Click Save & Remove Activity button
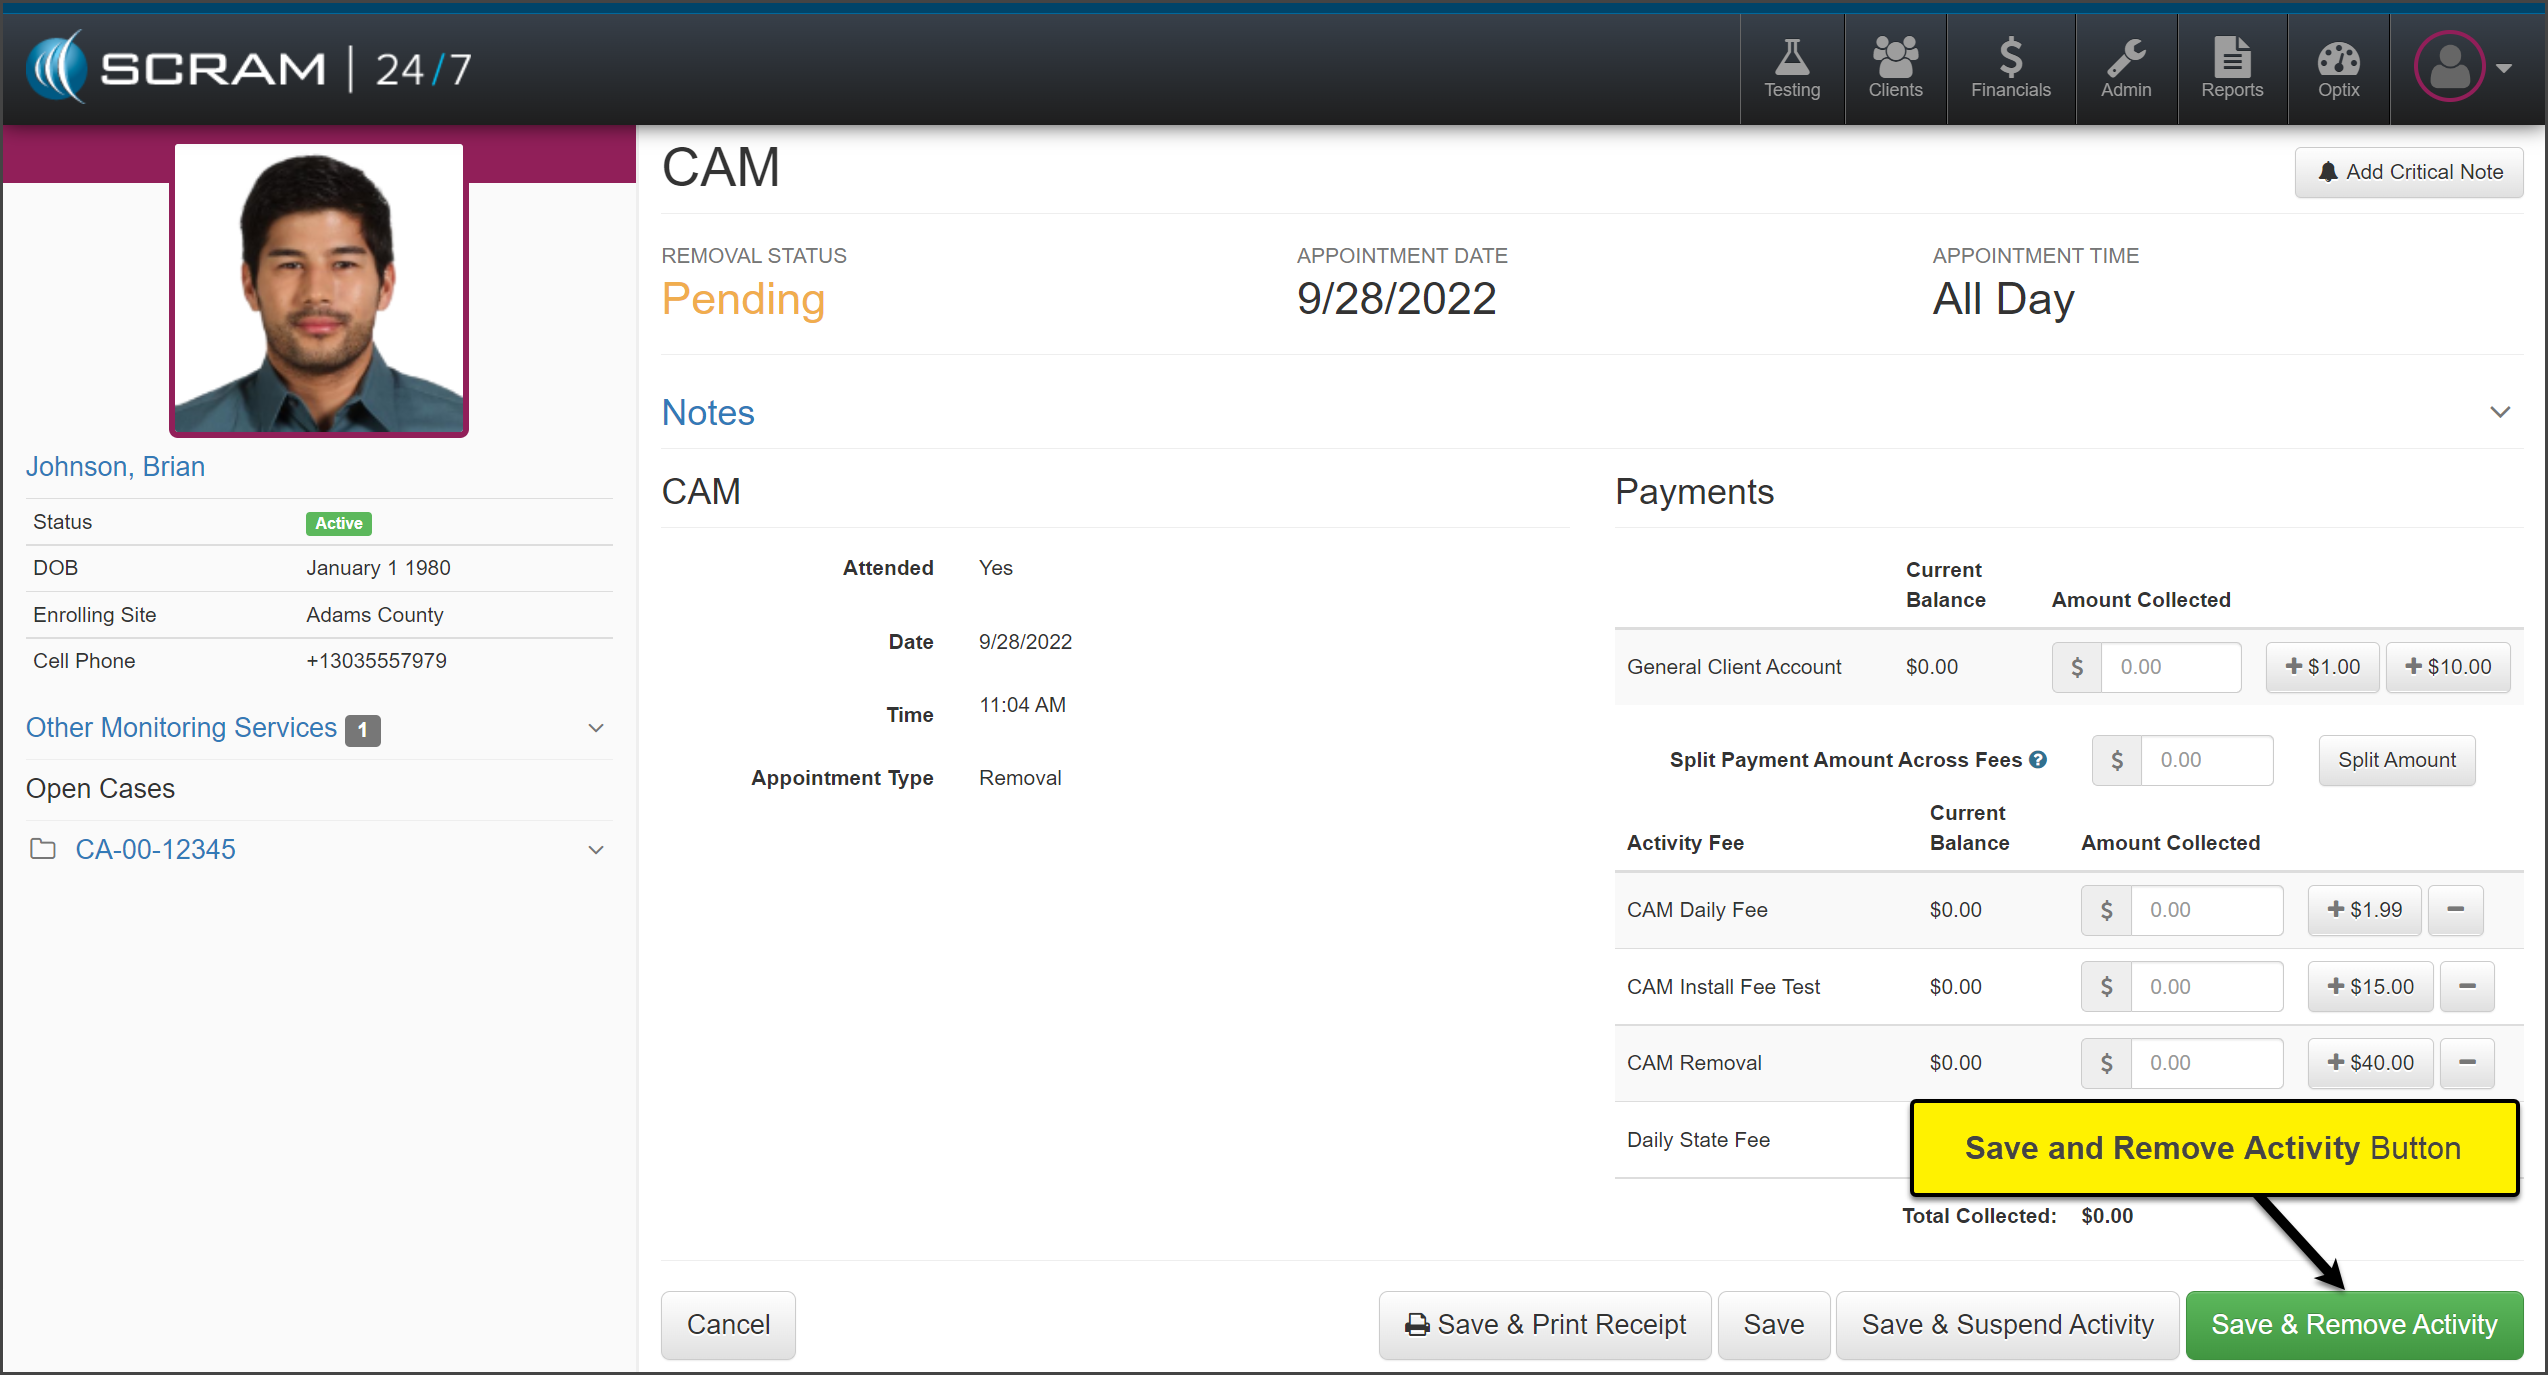 click(x=2353, y=1325)
